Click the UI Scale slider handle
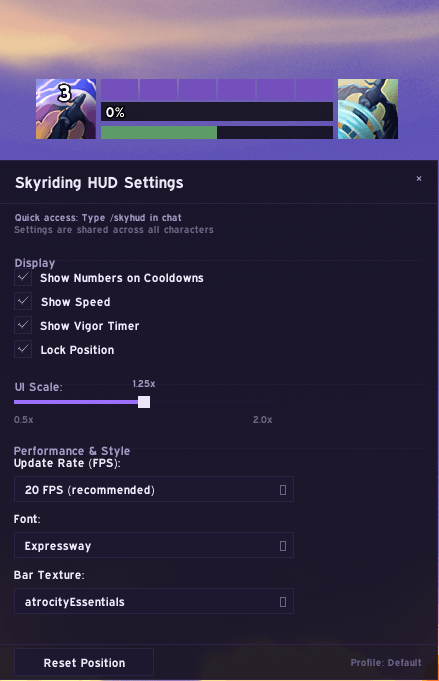 pyautogui.click(x=144, y=402)
